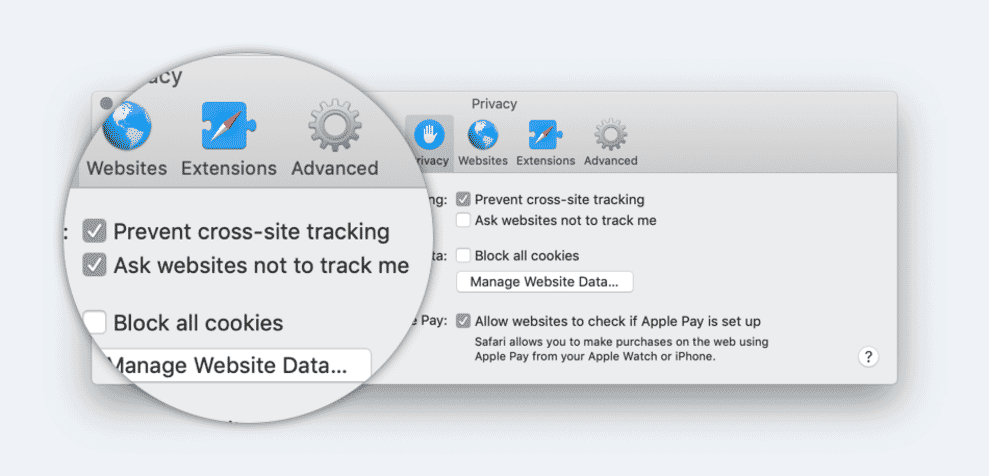Toggle Allow websites to check Apple Pay
989x476 pixels.
[x=463, y=321]
